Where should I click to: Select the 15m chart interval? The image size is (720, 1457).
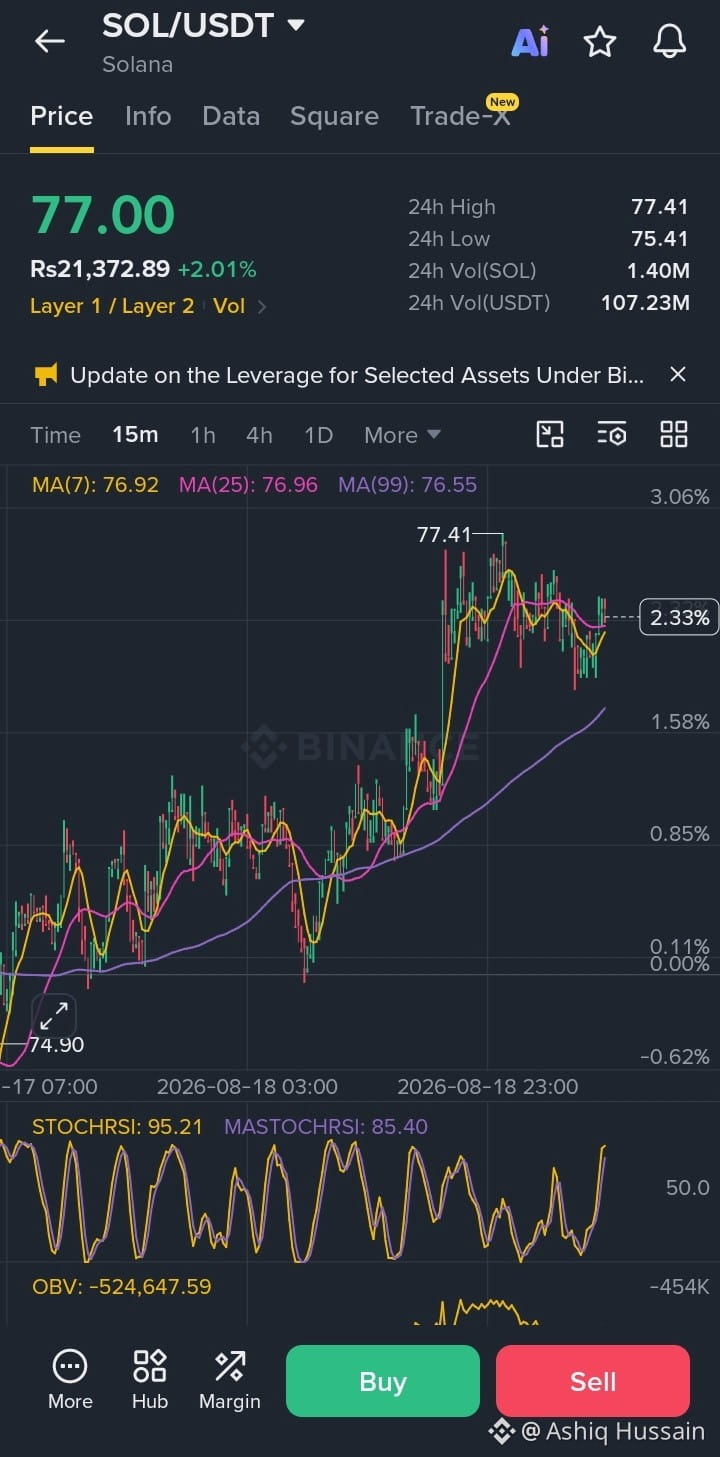click(x=135, y=435)
